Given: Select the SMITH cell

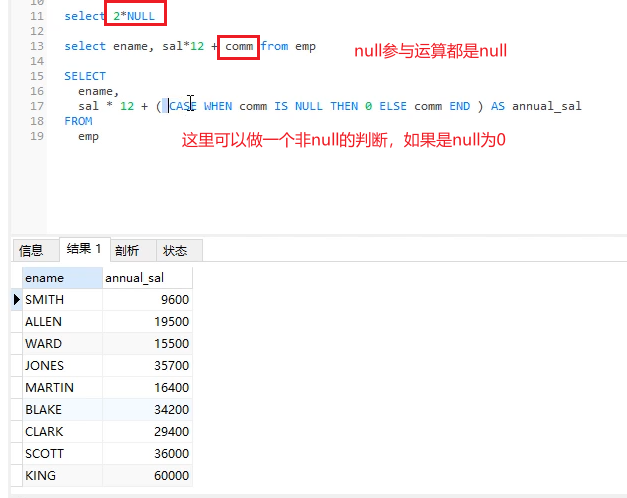Looking at the screenshot, I should (x=62, y=300).
